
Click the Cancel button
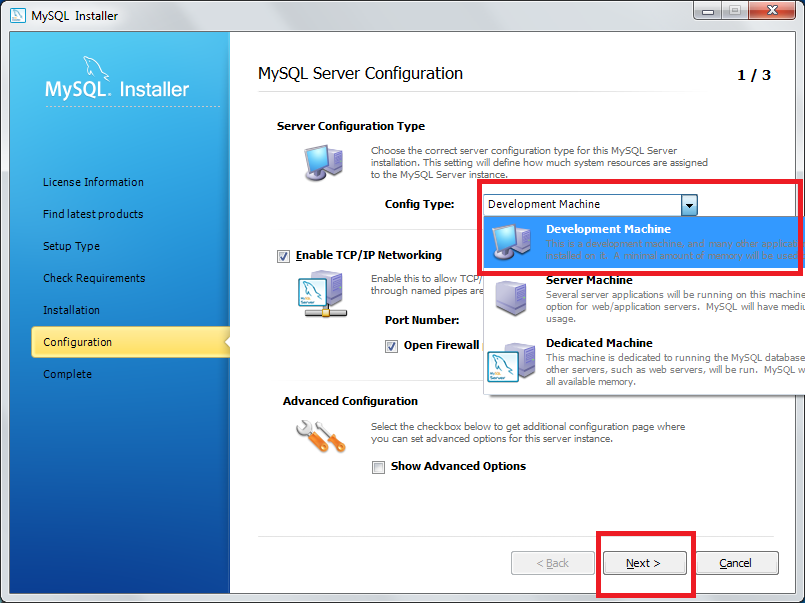737,563
